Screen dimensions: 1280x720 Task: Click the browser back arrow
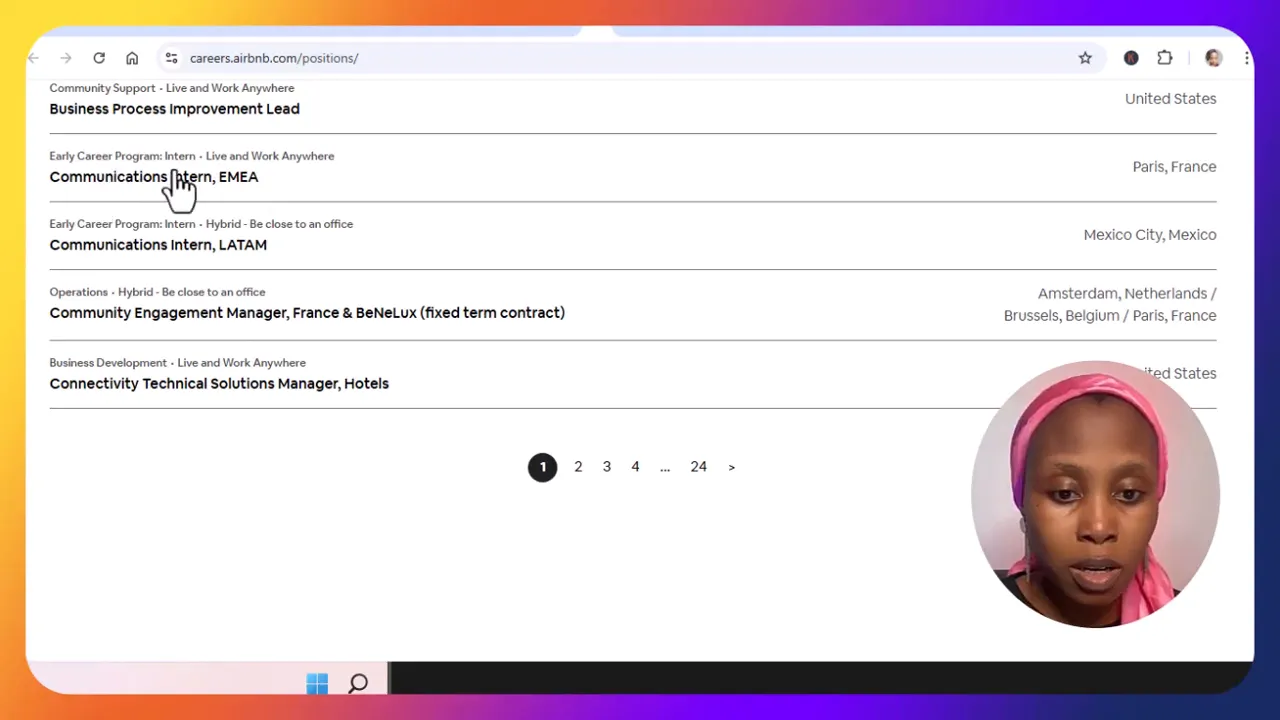pos(34,58)
